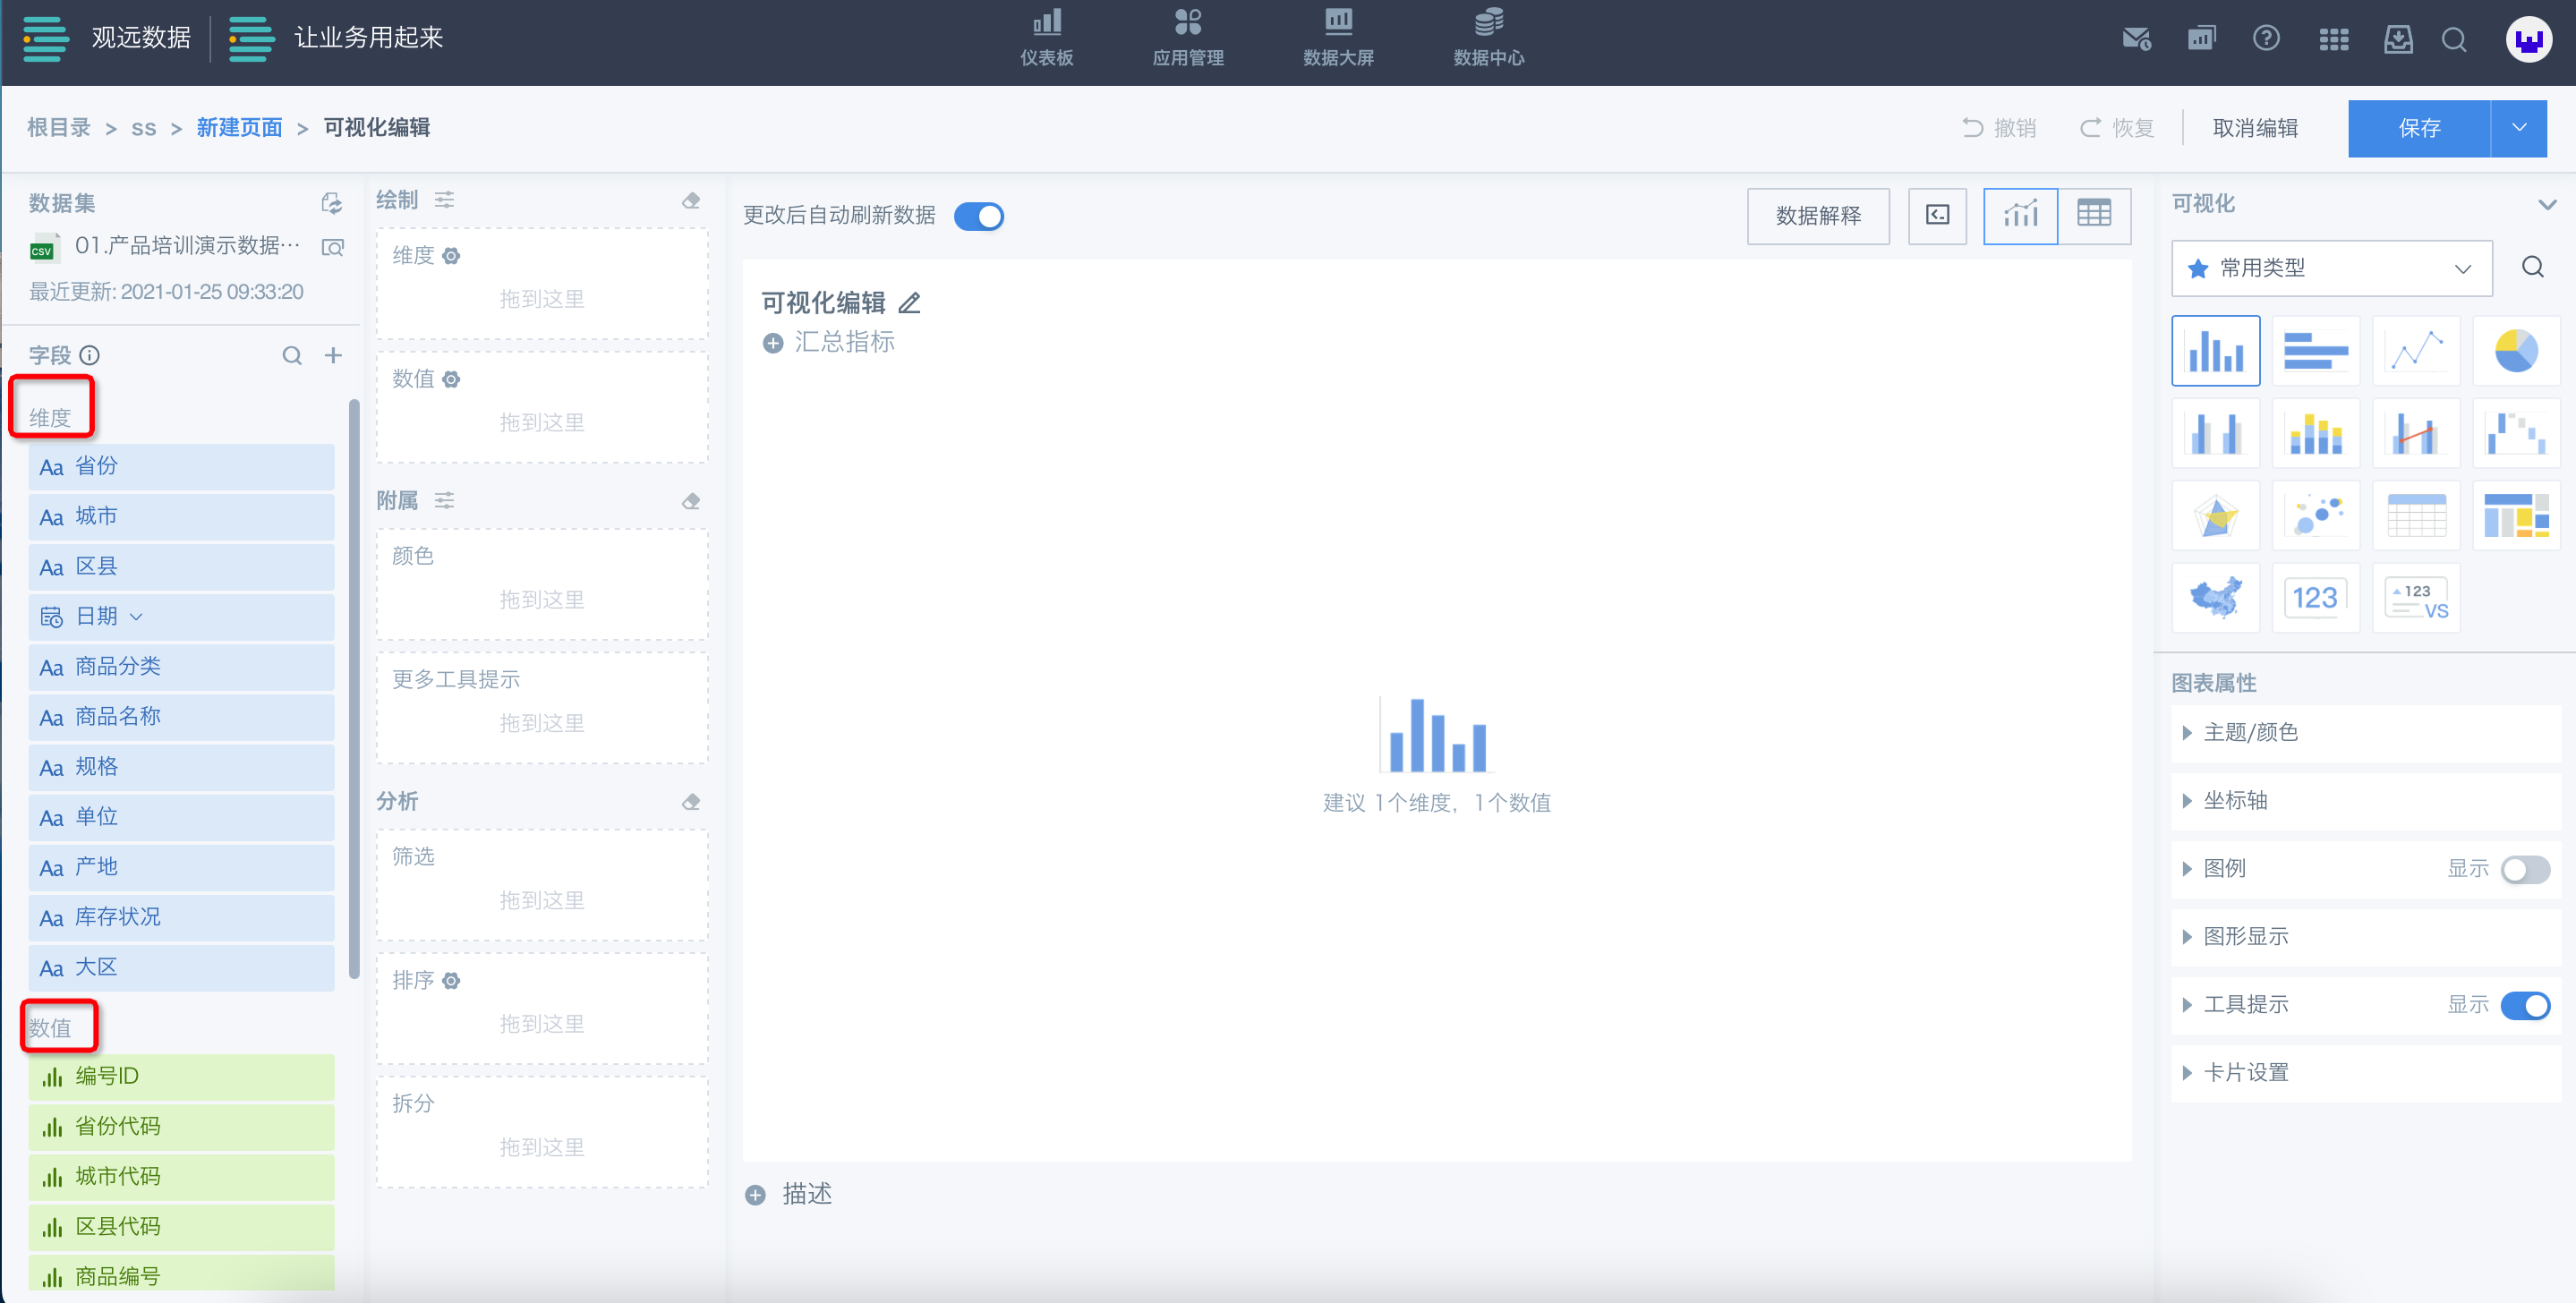Go to 仪表板 in top navigation

tap(1046, 38)
